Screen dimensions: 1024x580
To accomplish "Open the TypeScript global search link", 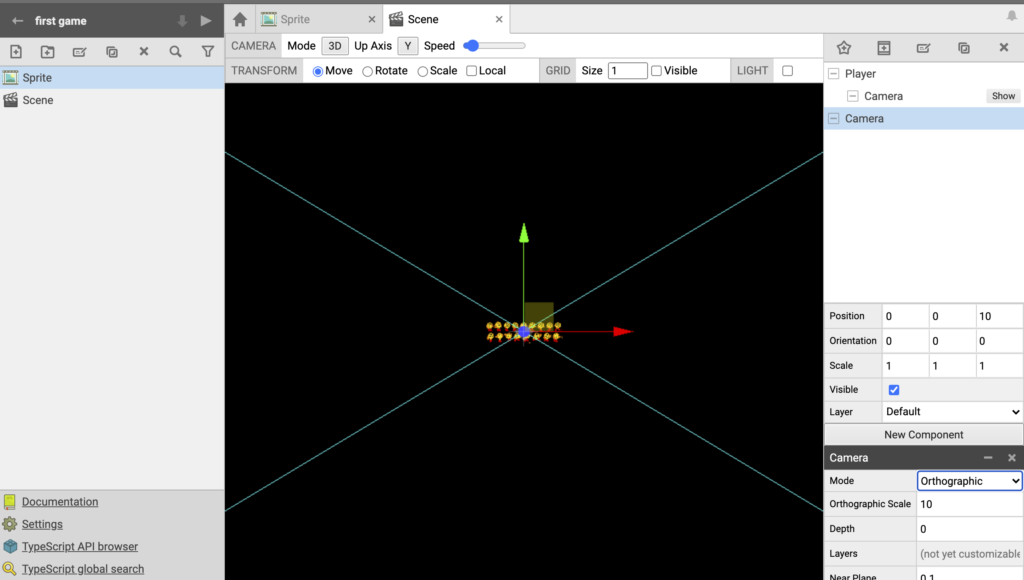I will [83, 569].
